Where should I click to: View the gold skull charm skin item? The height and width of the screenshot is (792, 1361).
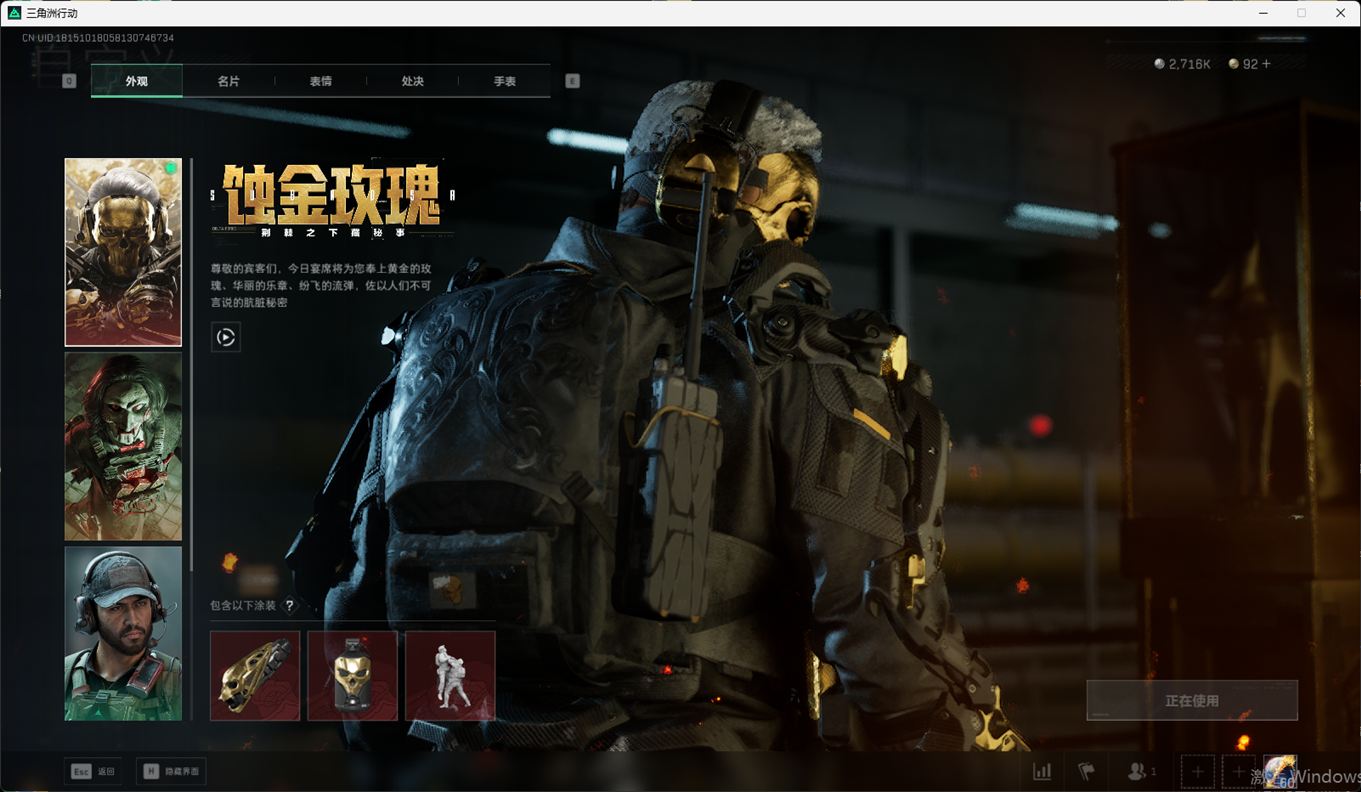[x=352, y=675]
